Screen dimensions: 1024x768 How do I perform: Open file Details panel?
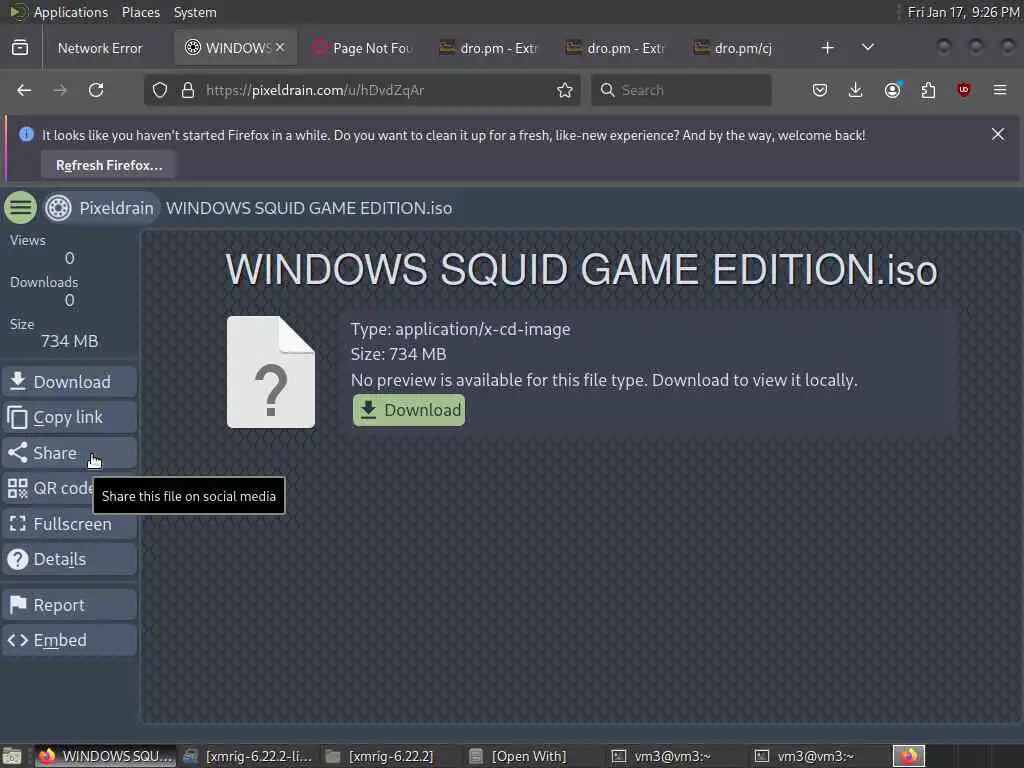(x=69, y=559)
